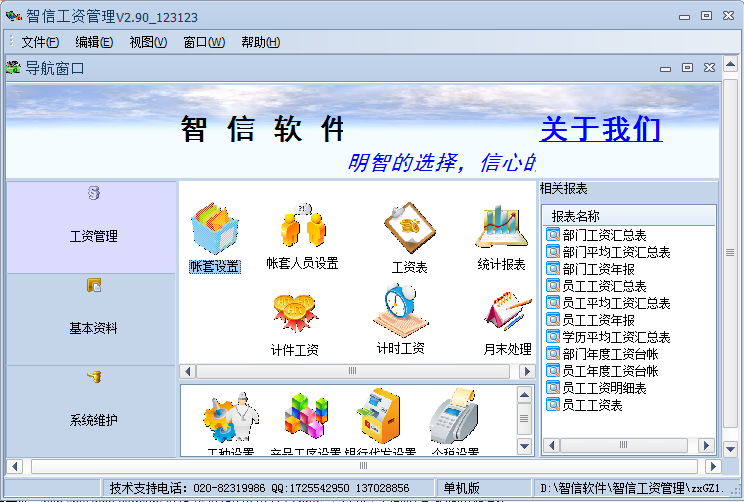Select 部门工资汇总表 in report list
The image size is (744, 502).
604,235
